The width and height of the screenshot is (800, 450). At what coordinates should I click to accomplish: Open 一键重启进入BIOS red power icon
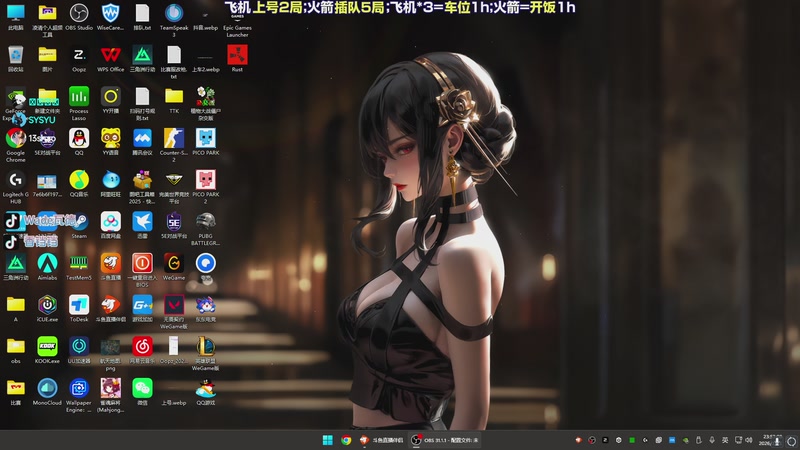pyautogui.click(x=142, y=264)
